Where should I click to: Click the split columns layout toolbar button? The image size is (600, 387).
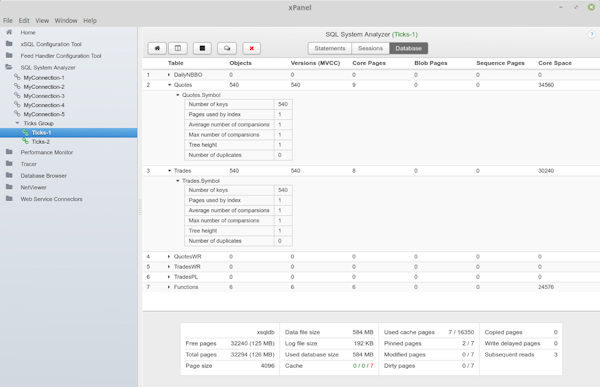(x=178, y=48)
